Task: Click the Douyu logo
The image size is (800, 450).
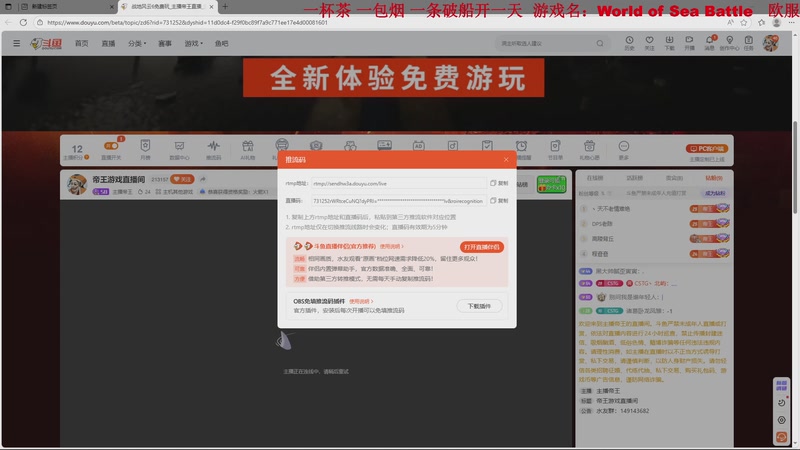Action: pyautogui.click(x=46, y=44)
